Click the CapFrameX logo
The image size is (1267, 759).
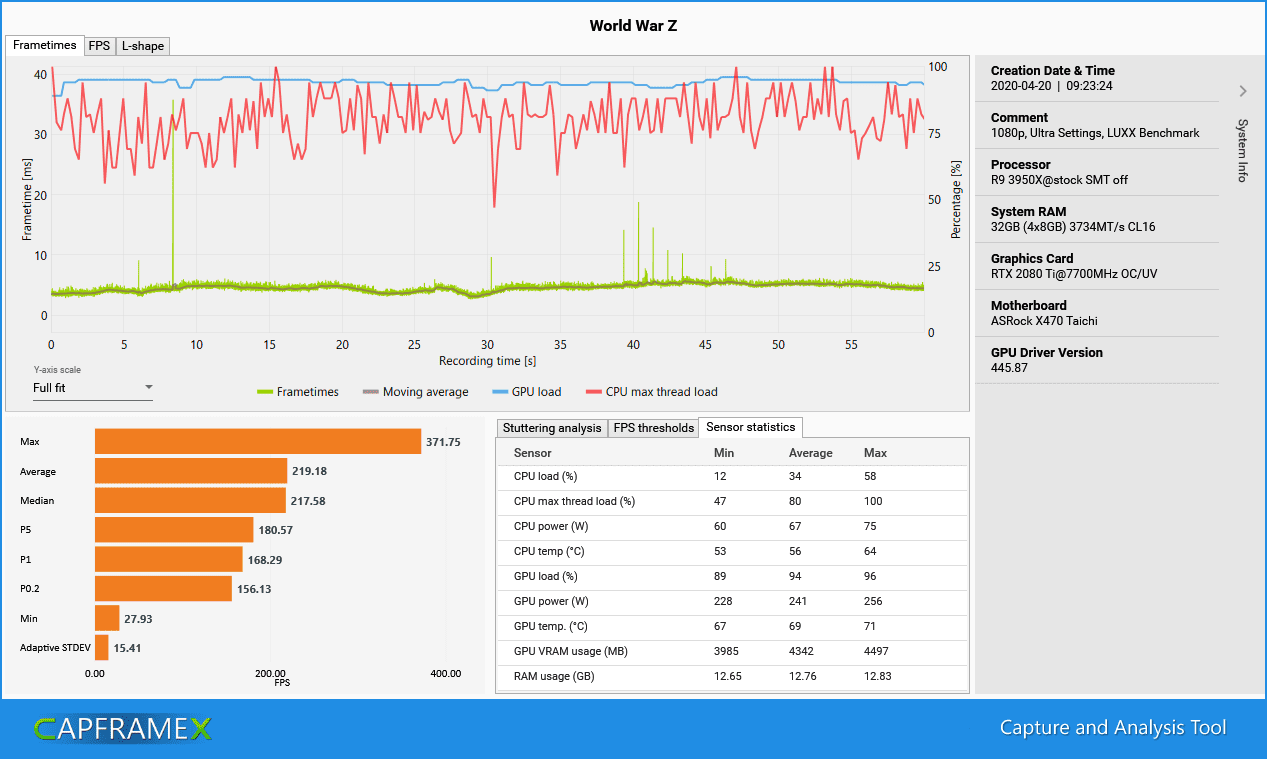123,728
